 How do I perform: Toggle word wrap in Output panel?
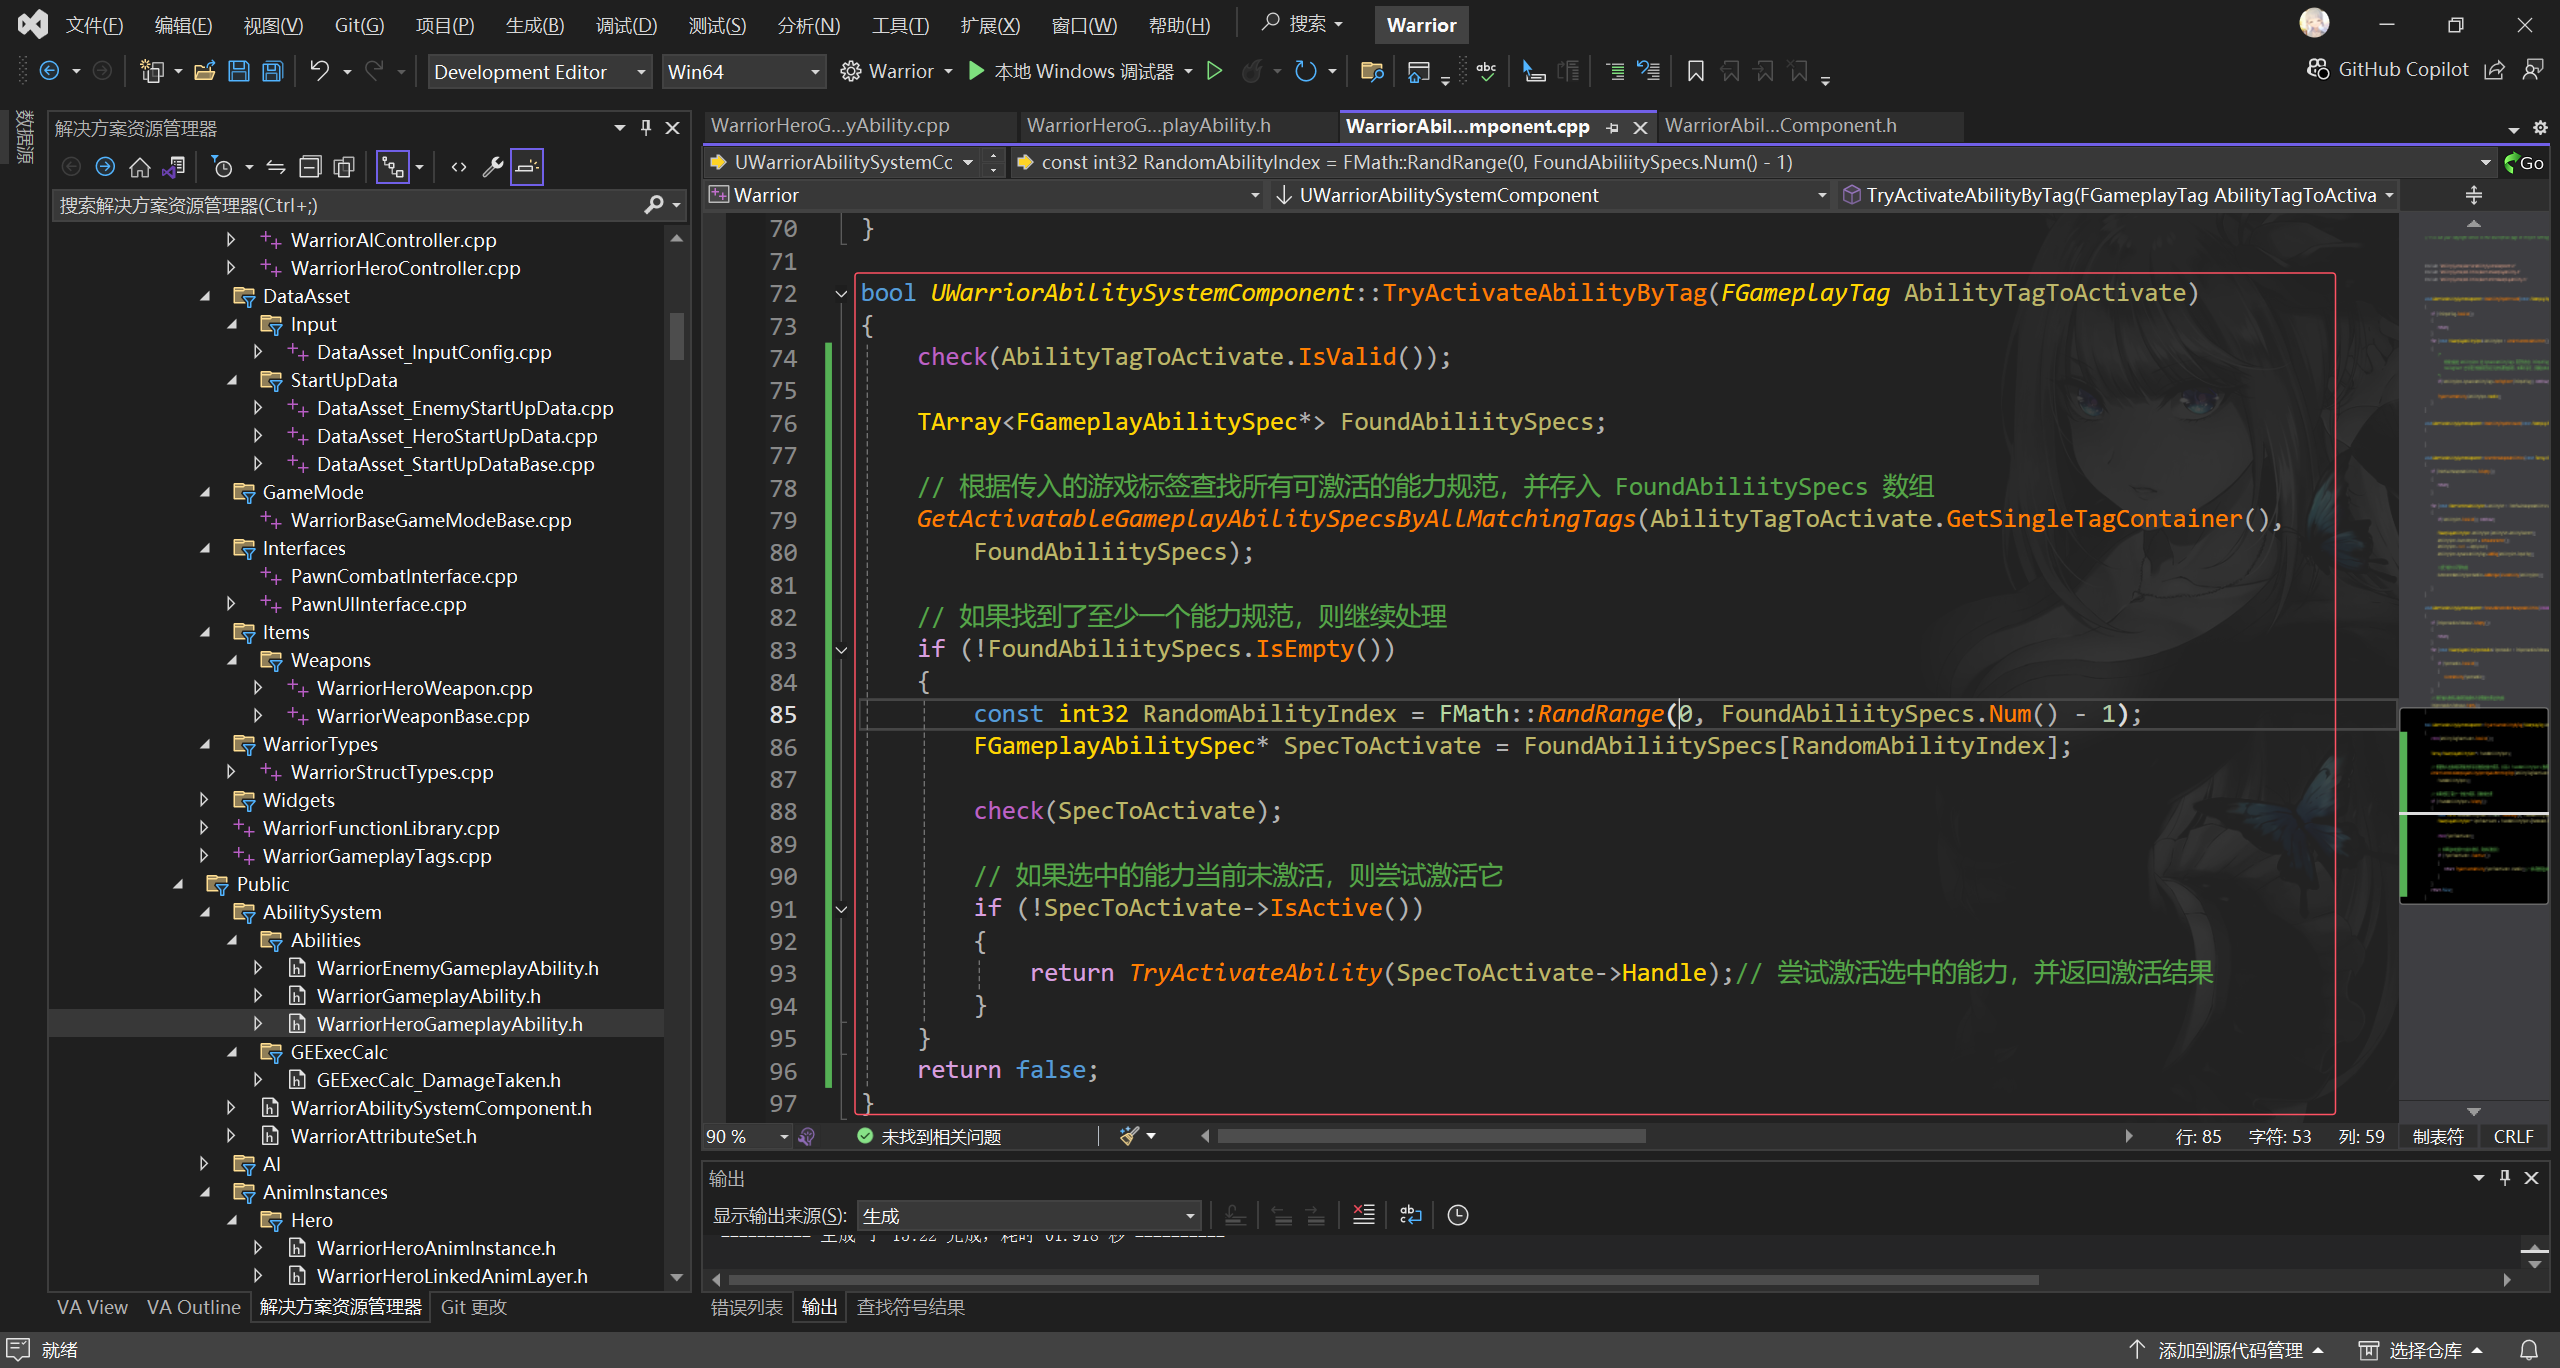click(1410, 1215)
